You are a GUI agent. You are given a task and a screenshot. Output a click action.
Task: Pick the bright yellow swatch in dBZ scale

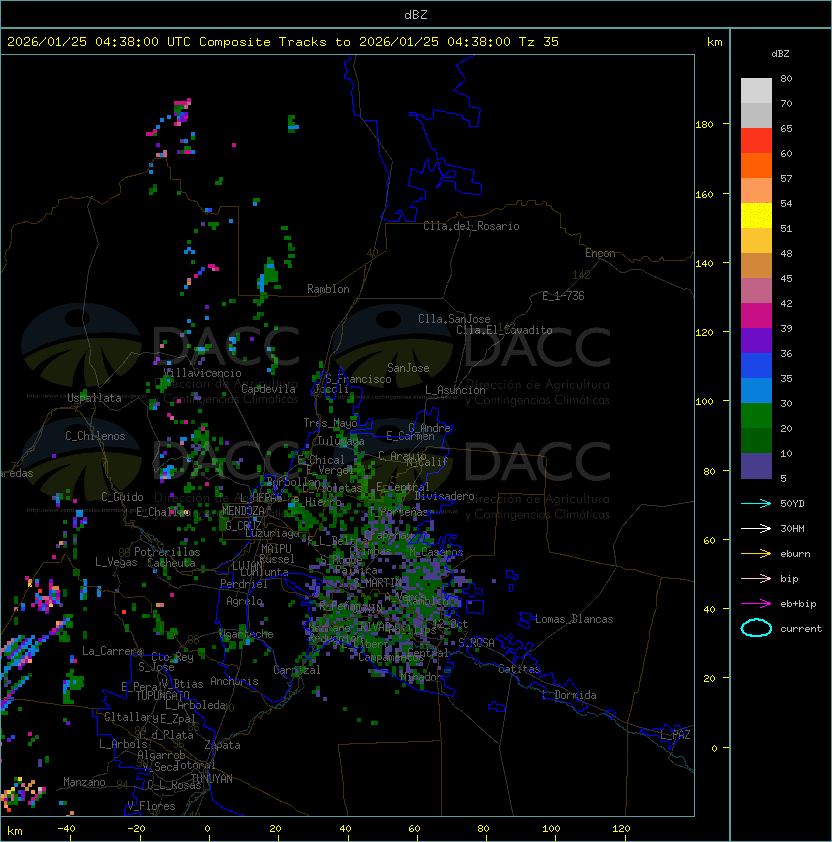pyautogui.click(x=756, y=216)
